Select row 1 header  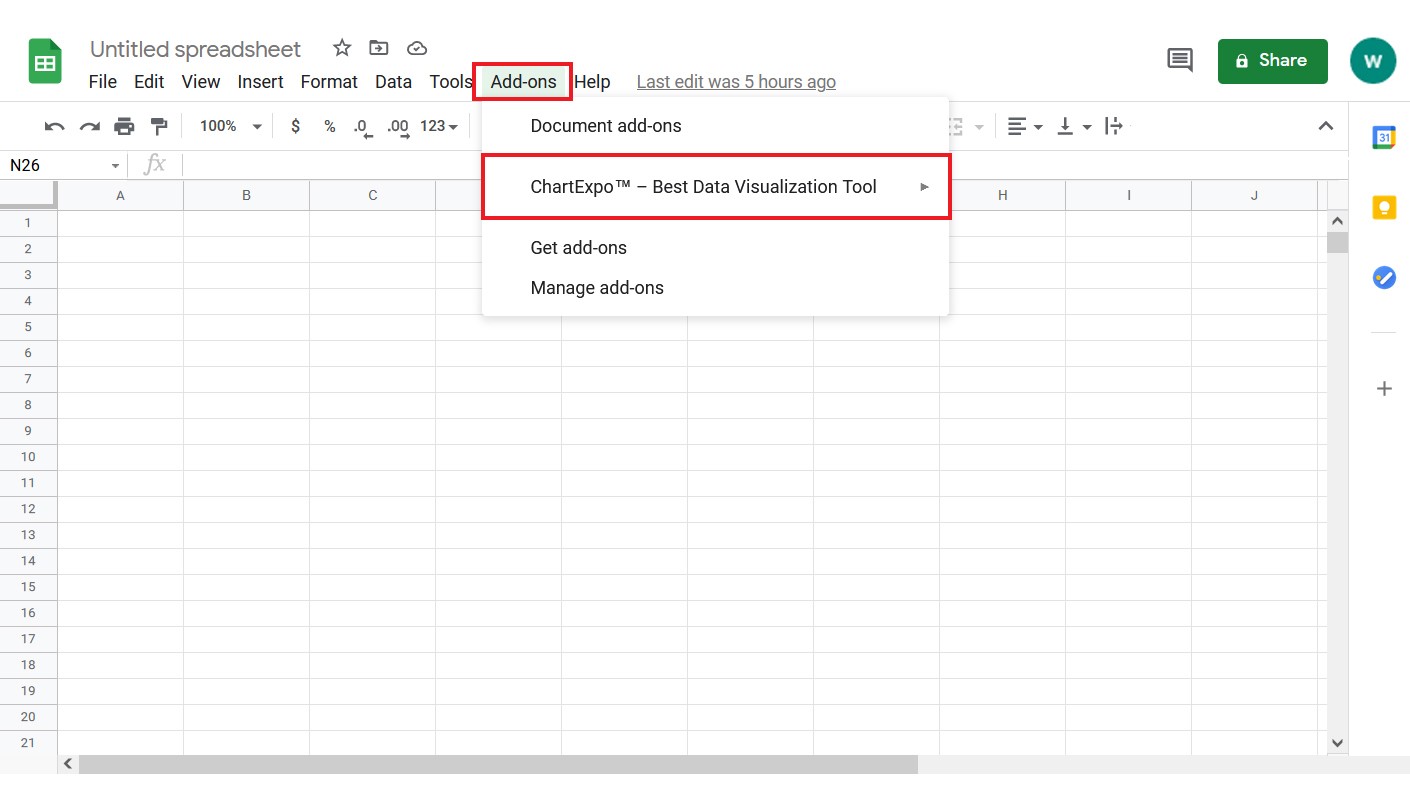coord(28,223)
